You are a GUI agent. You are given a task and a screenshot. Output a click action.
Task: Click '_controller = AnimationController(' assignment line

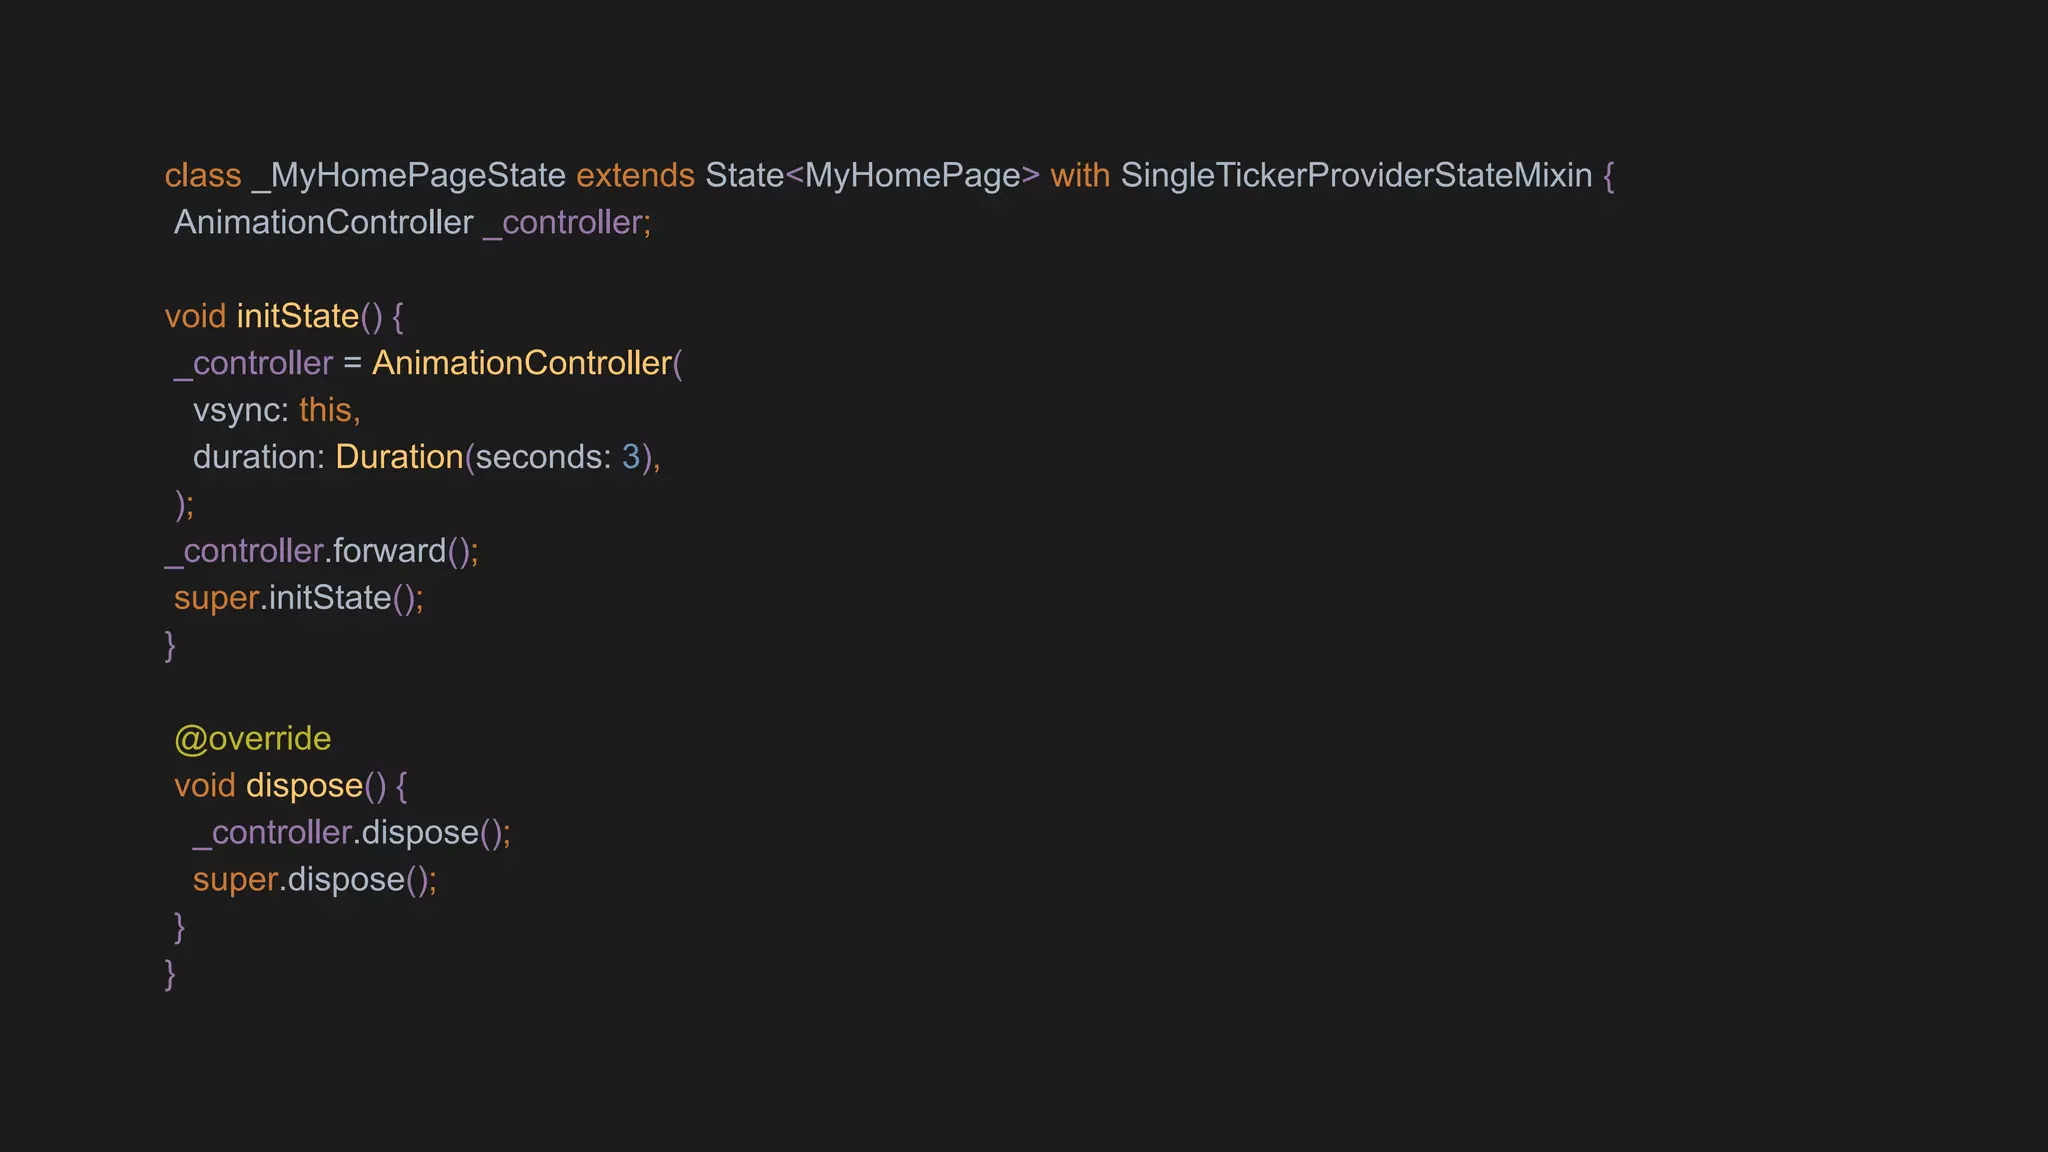pos(428,364)
